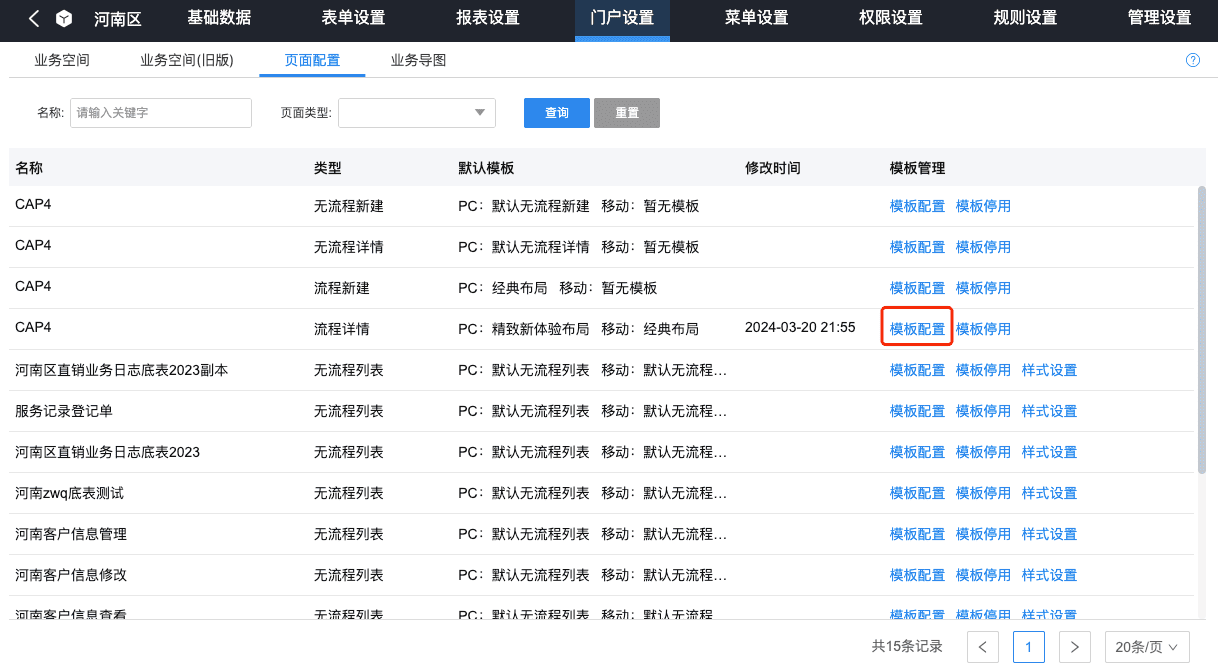Click 模板配置 for 河南区直销业务日志底表2023副本
Image resolution: width=1218 pixels, height=672 pixels.
tap(917, 370)
